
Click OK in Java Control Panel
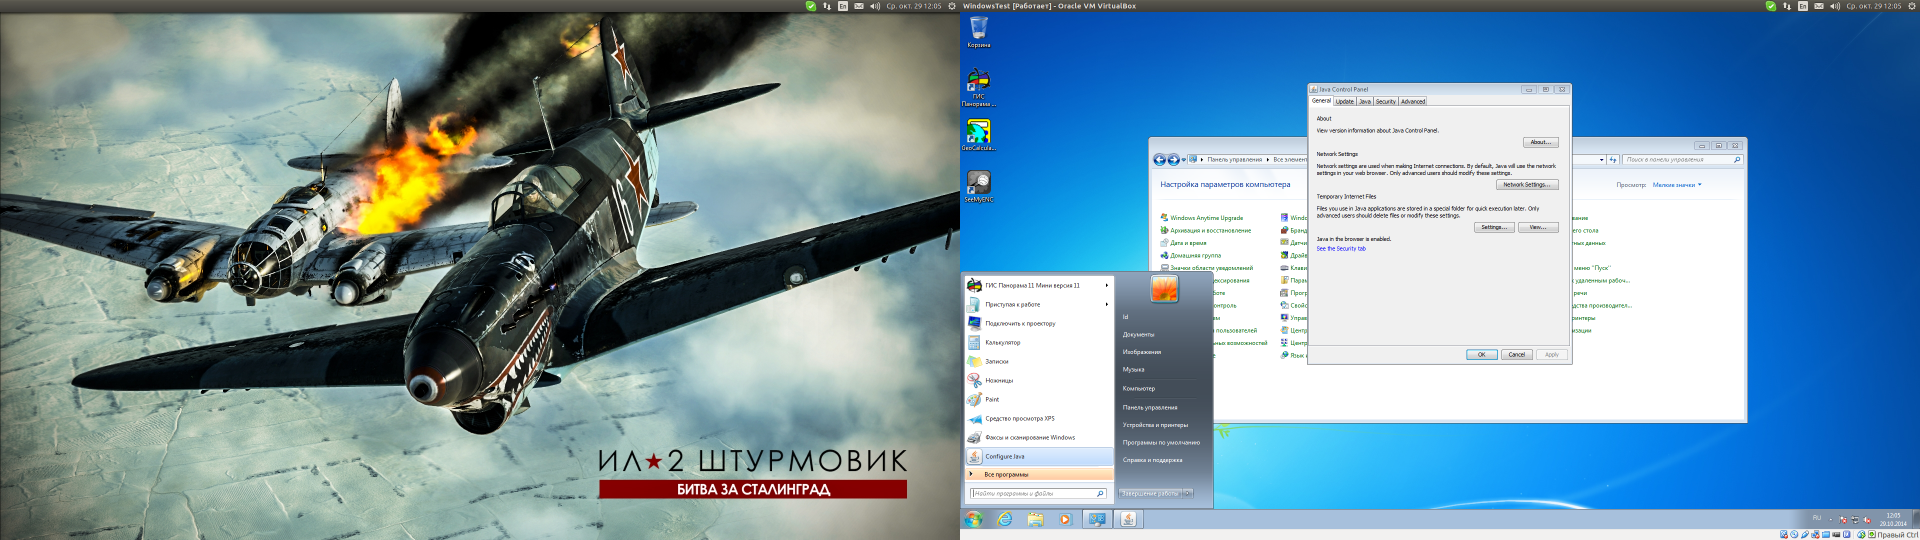tap(1482, 354)
